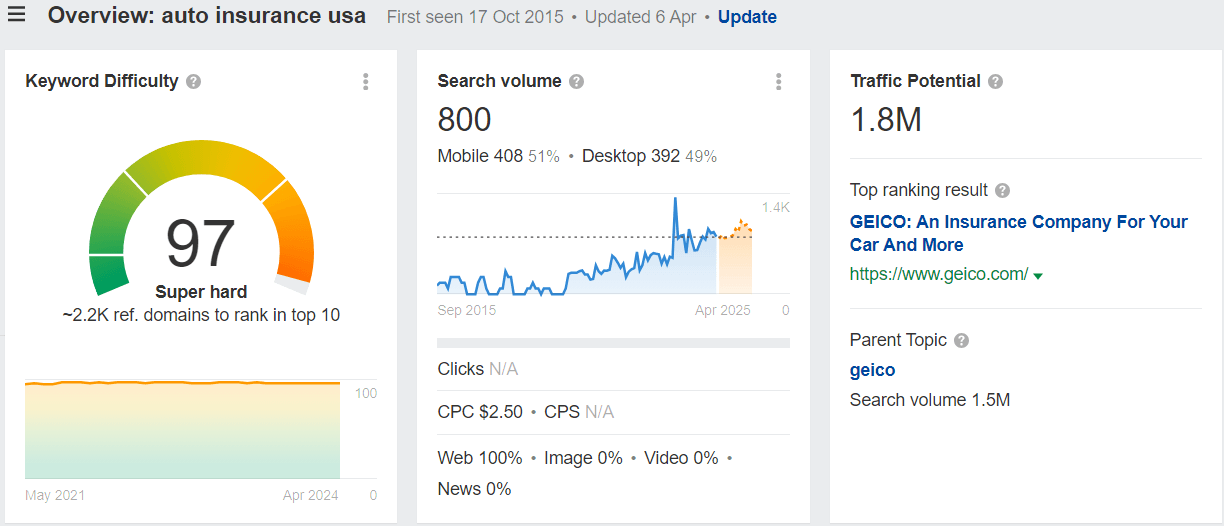Open Keyword Difficulty card options menu
Viewport: 1224px width, 526px height.
tap(366, 82)
